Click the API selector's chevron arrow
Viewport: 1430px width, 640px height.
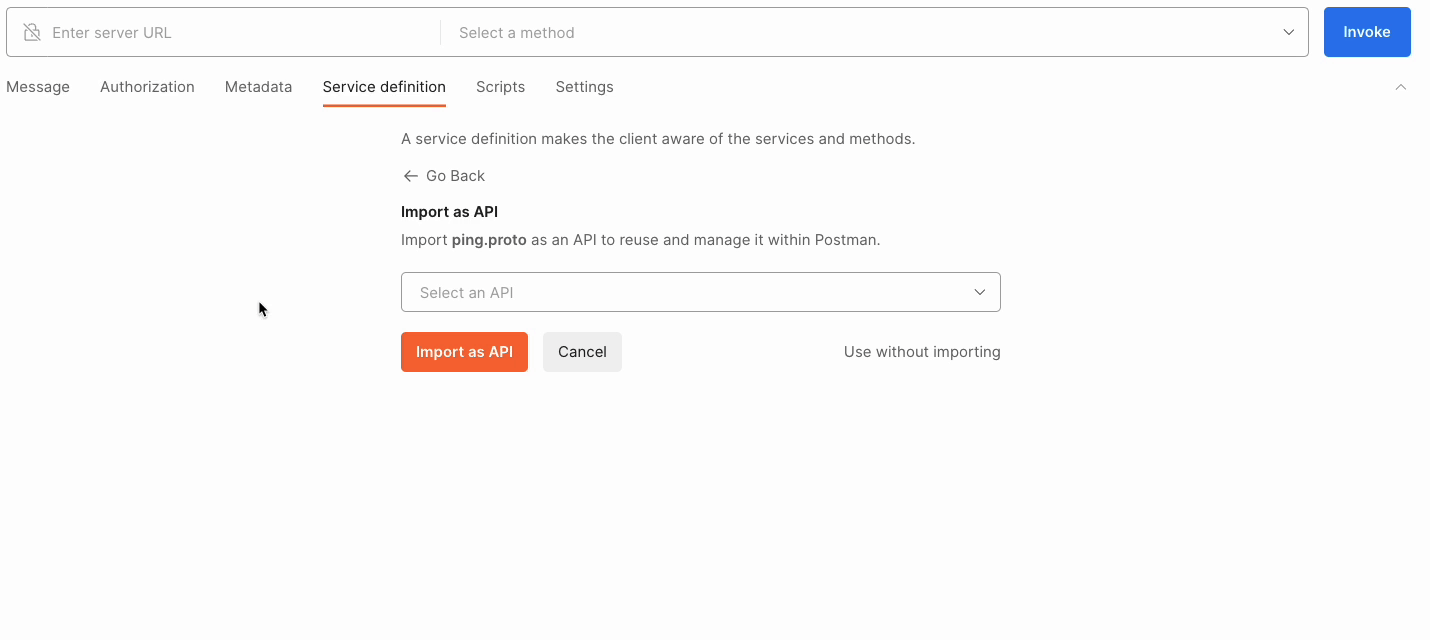tap(979, 292)
